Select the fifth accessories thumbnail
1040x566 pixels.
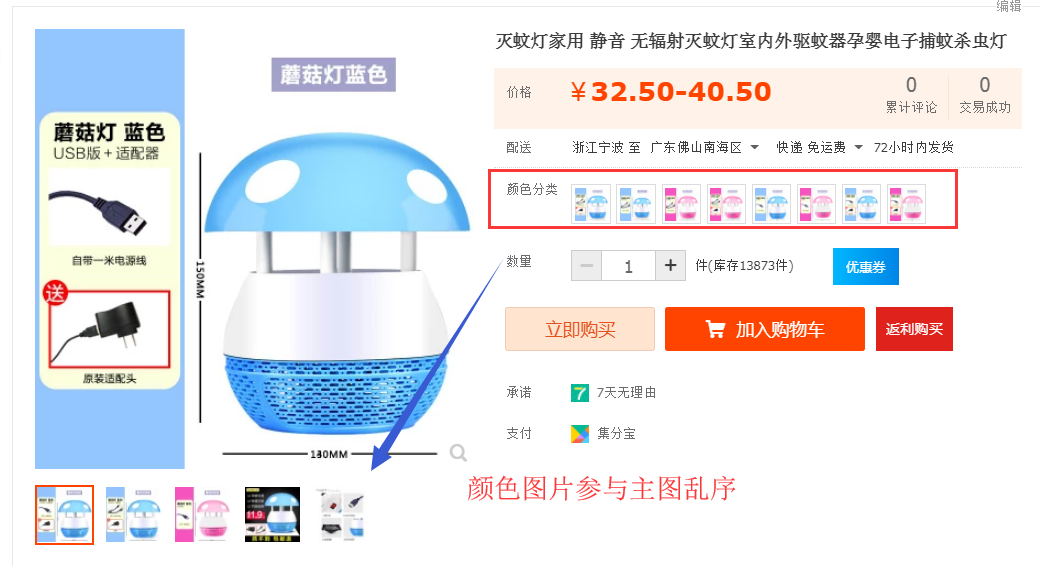tap(342, 515)
